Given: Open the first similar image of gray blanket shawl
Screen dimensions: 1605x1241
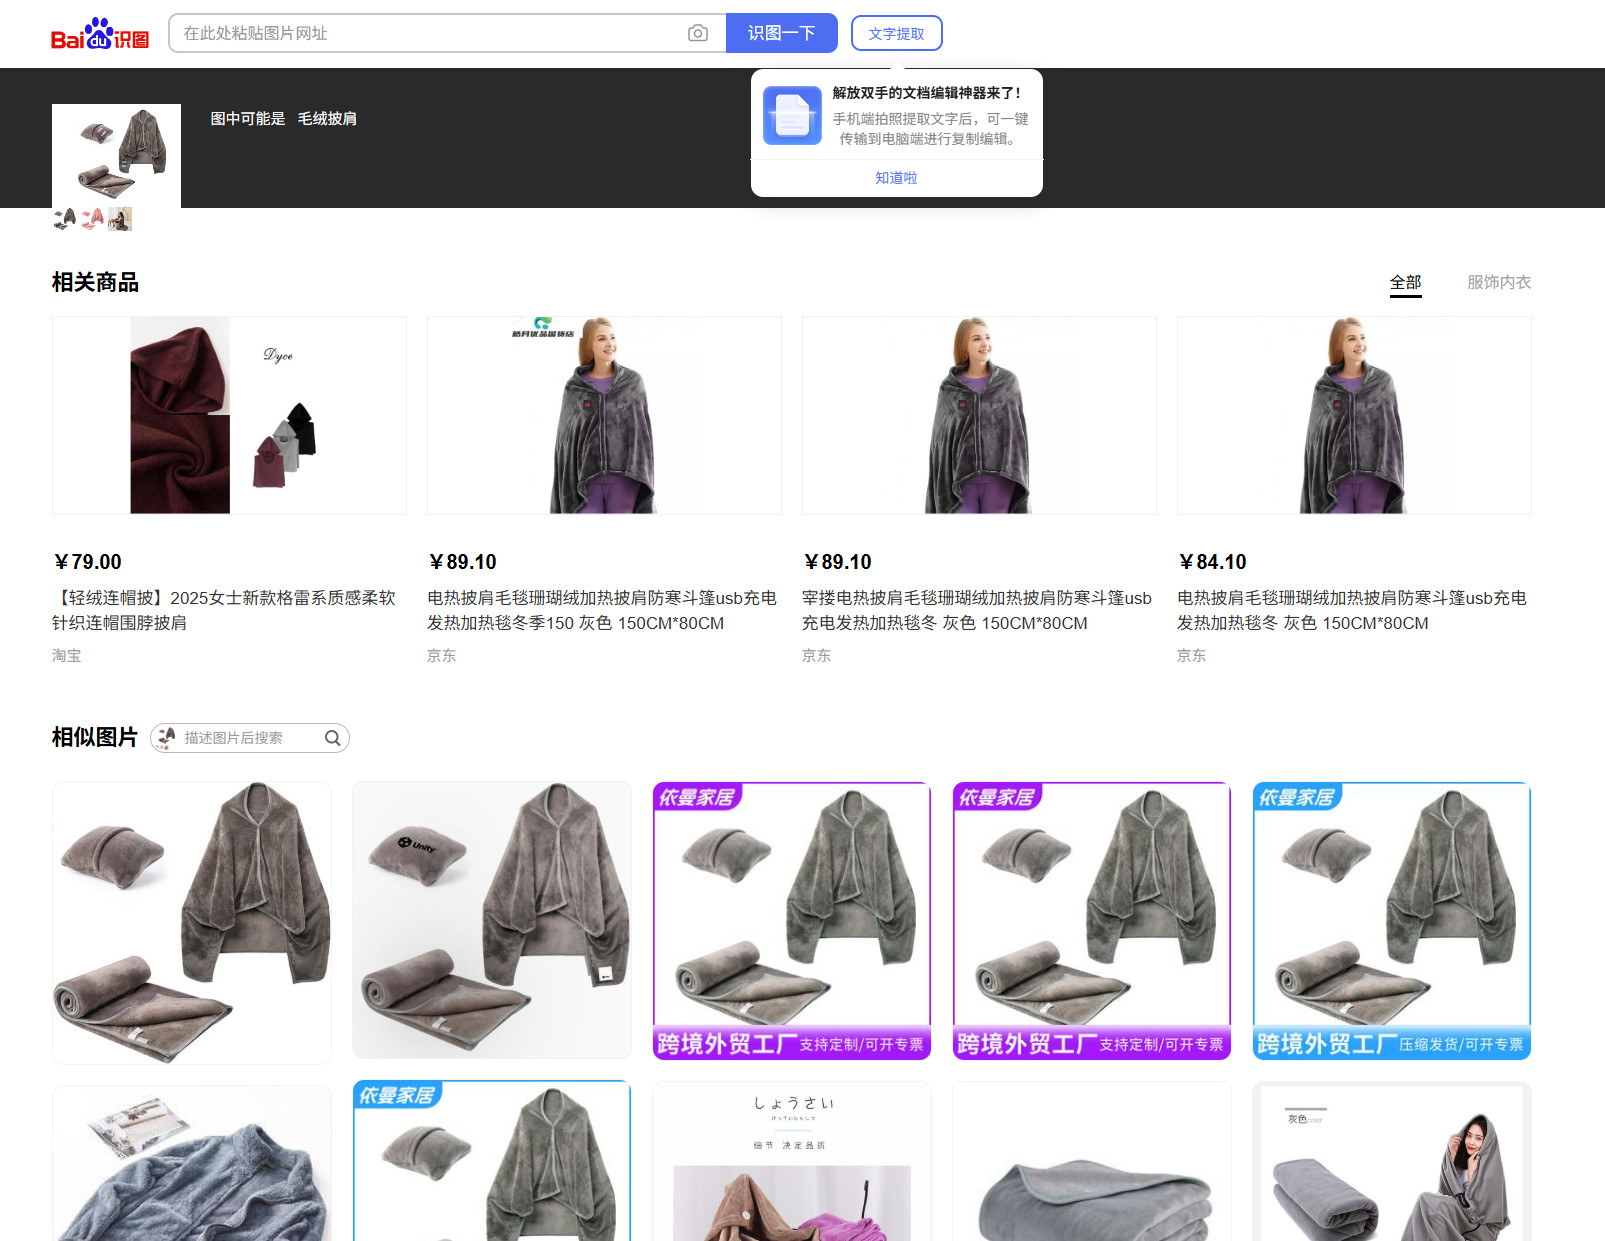Looking at the screenshot, I should click(192, 922).
